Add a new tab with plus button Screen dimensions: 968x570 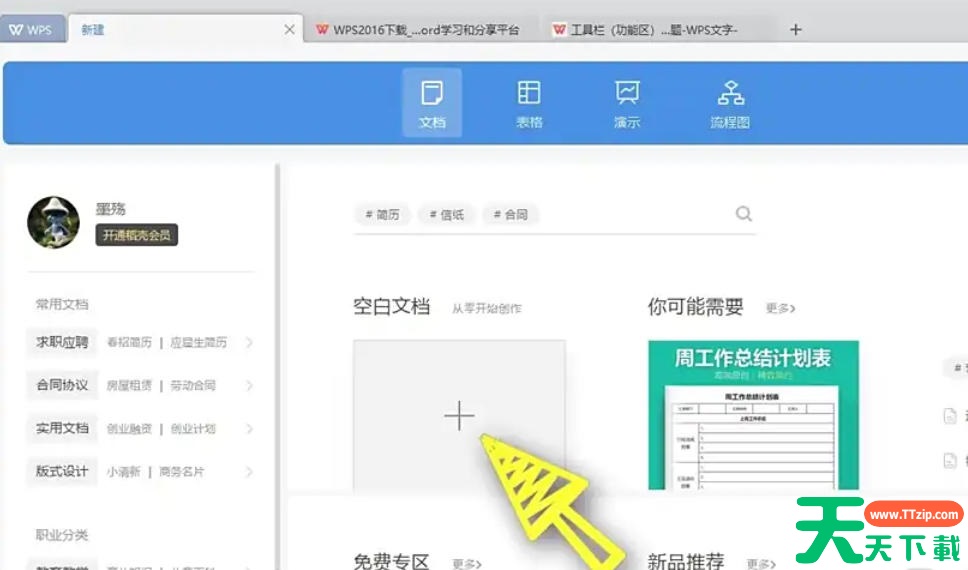(796, 30)
